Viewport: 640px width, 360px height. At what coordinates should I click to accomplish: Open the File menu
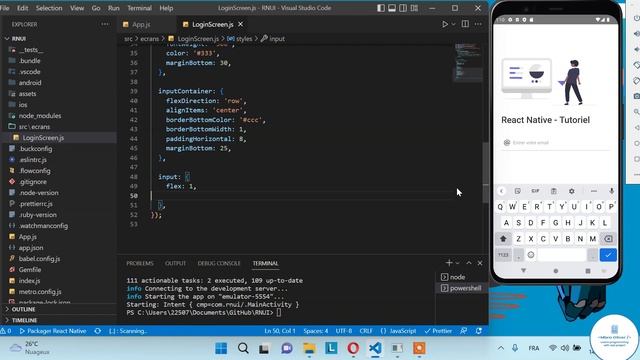point(5,8)
